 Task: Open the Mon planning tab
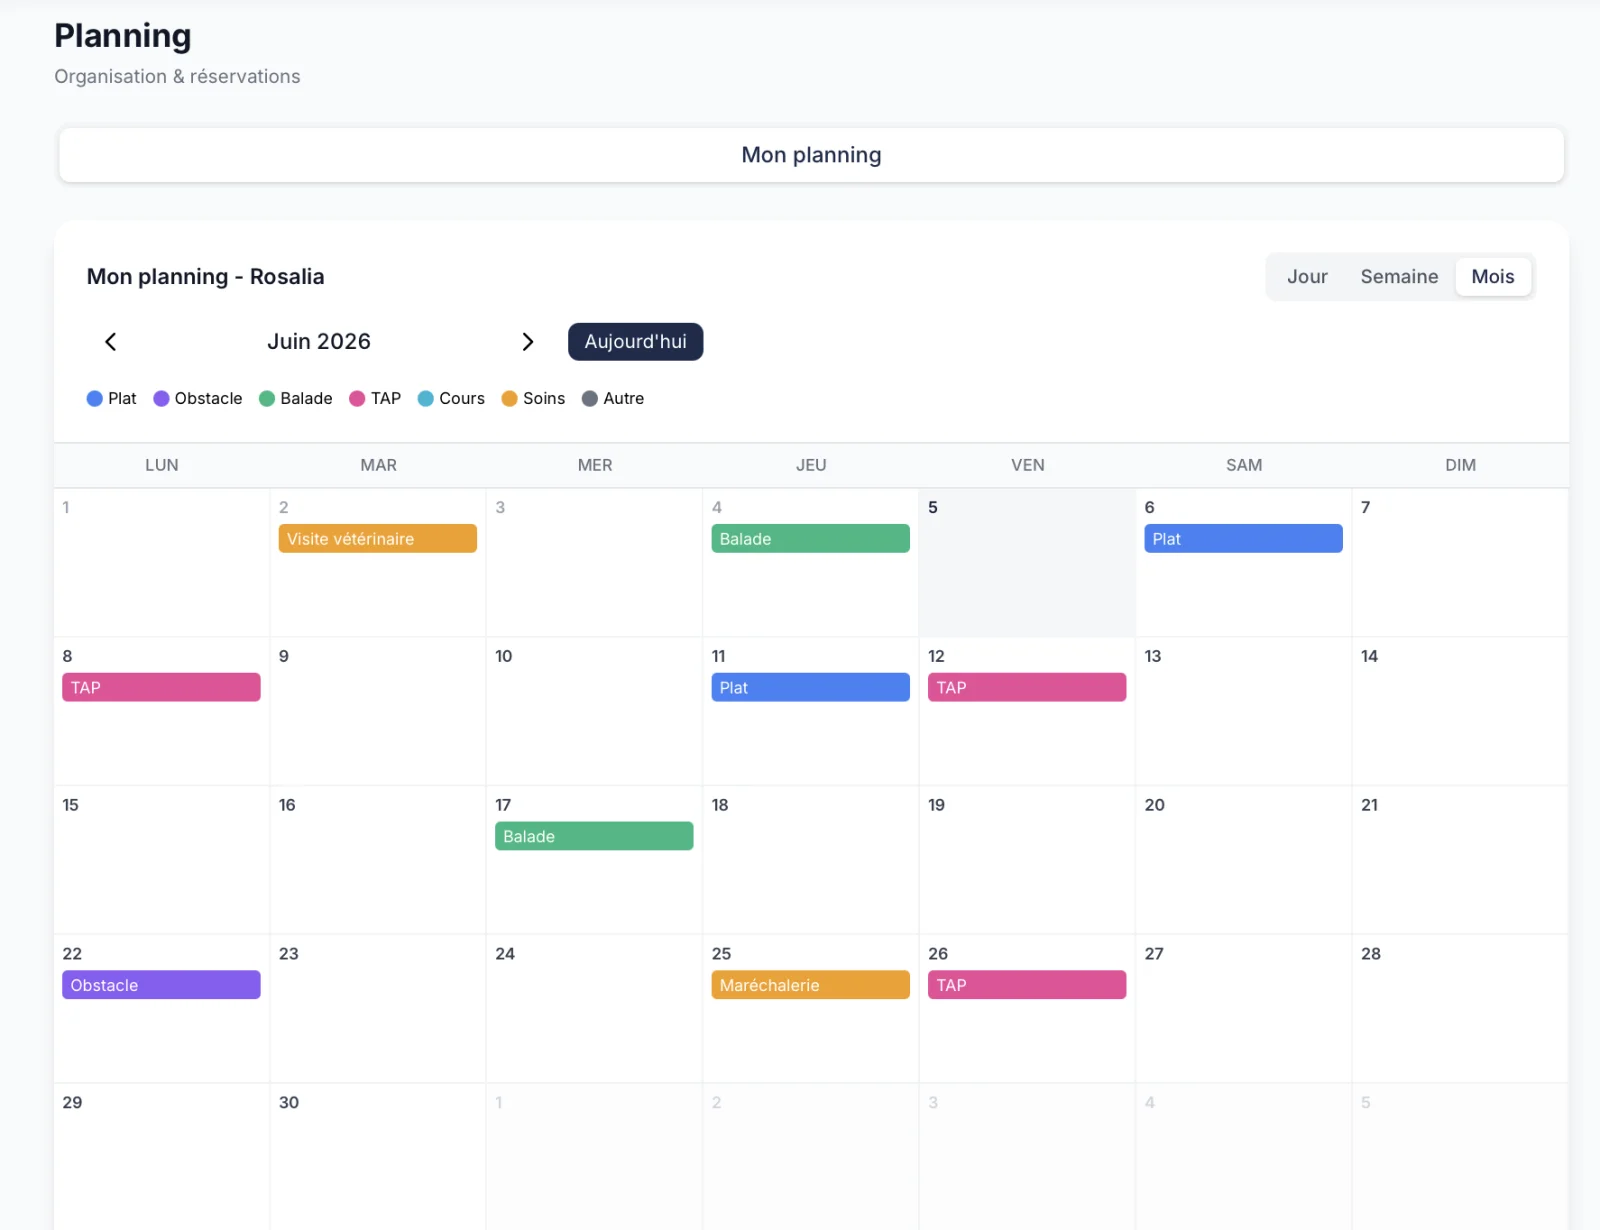(811, 155)
